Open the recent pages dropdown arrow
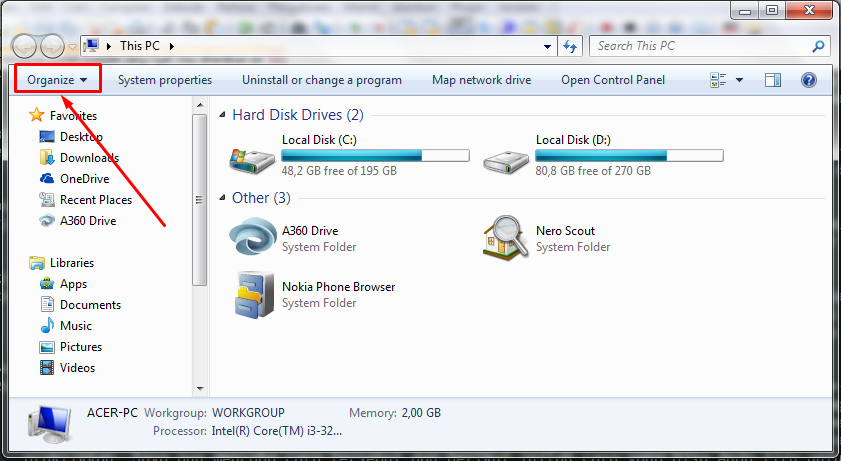Screen dimensions: 841x461 click(72, 47)
